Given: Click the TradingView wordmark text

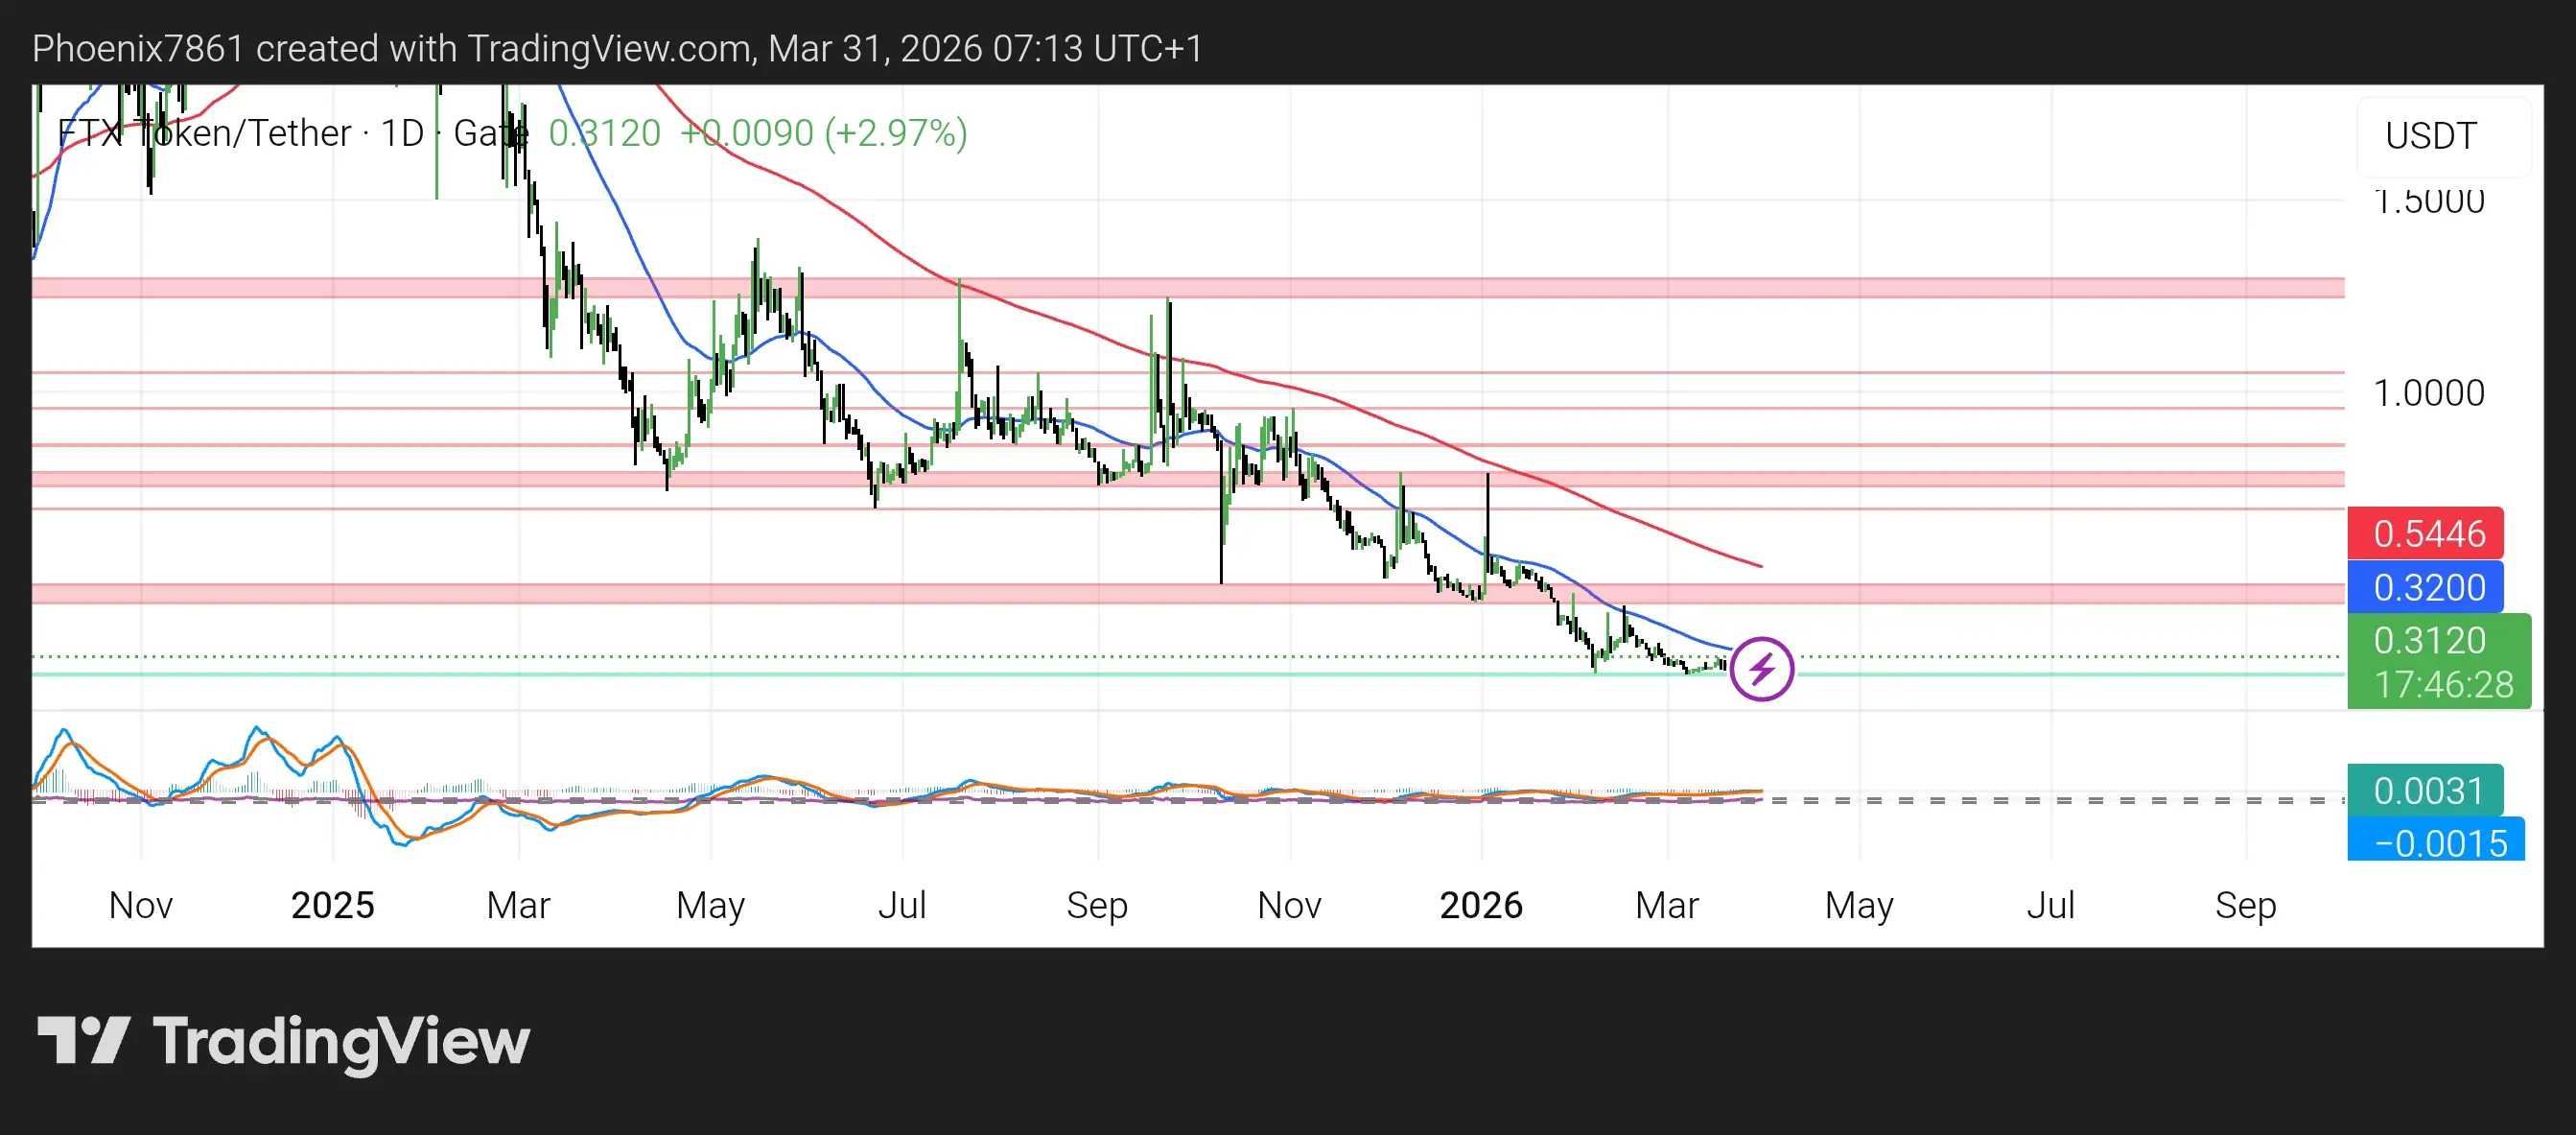Looking at the screenshot, I should 341,1042.
